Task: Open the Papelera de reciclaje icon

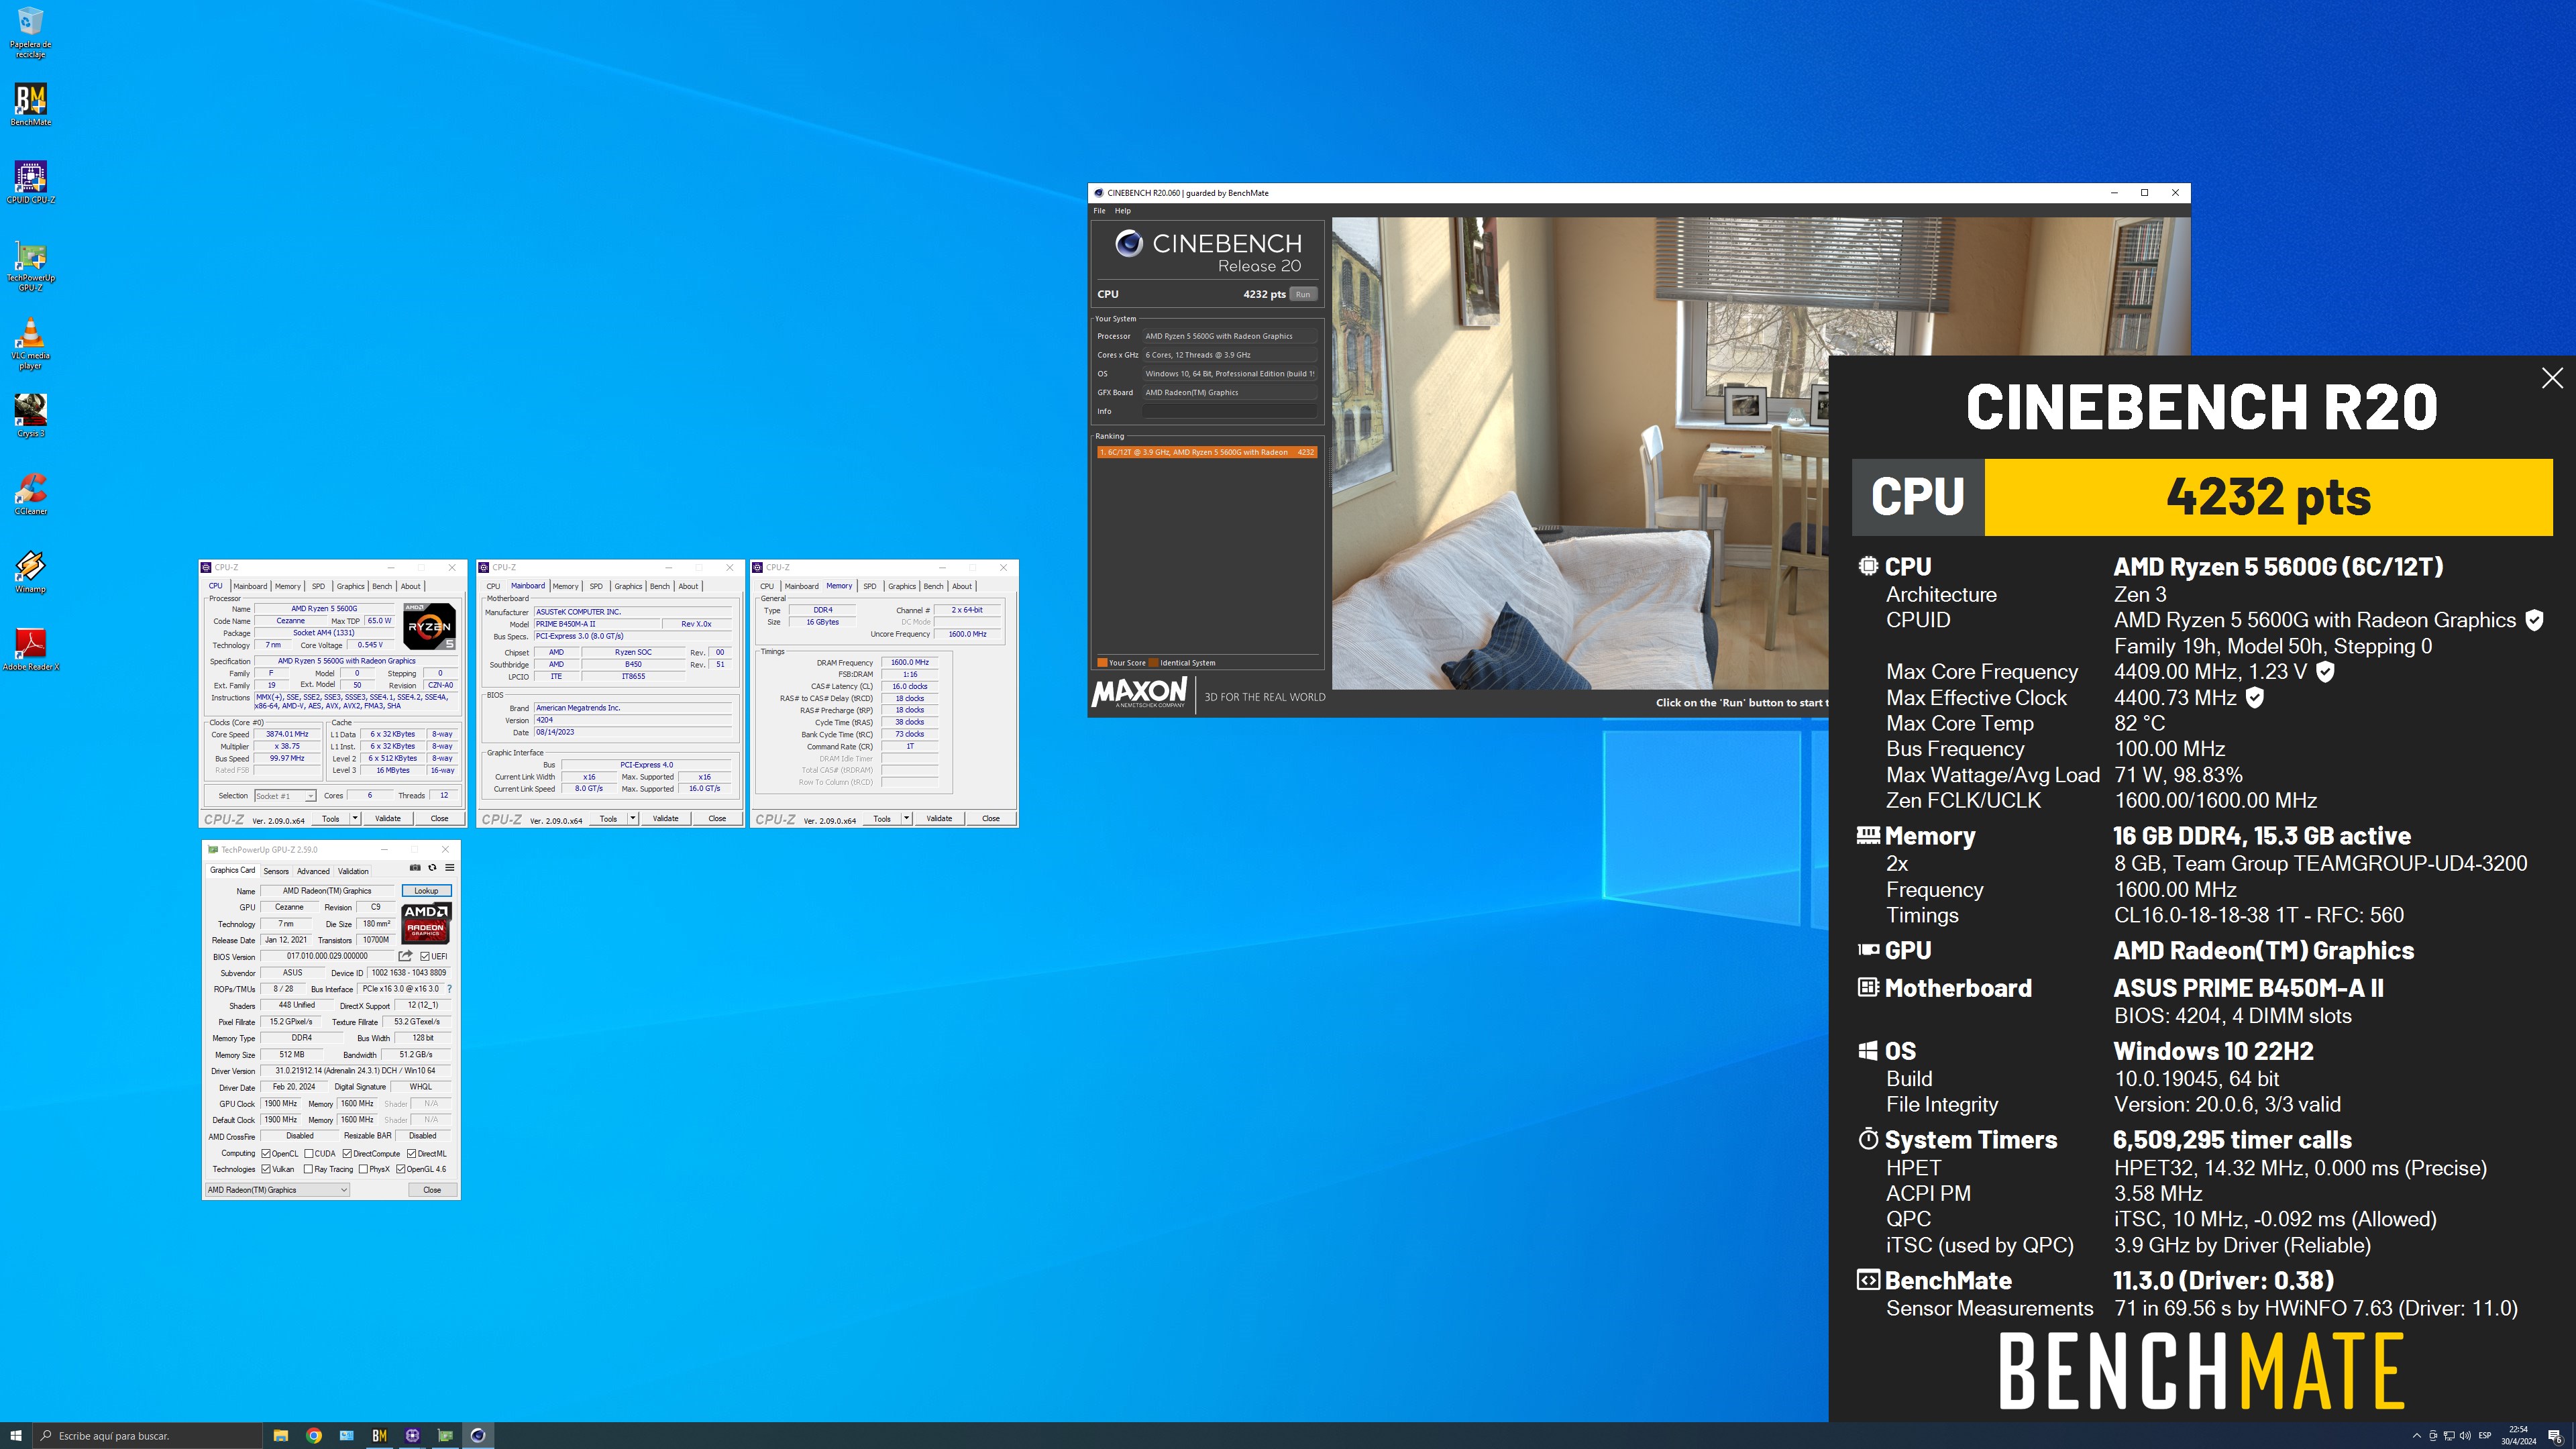Action: coord(31,32)
